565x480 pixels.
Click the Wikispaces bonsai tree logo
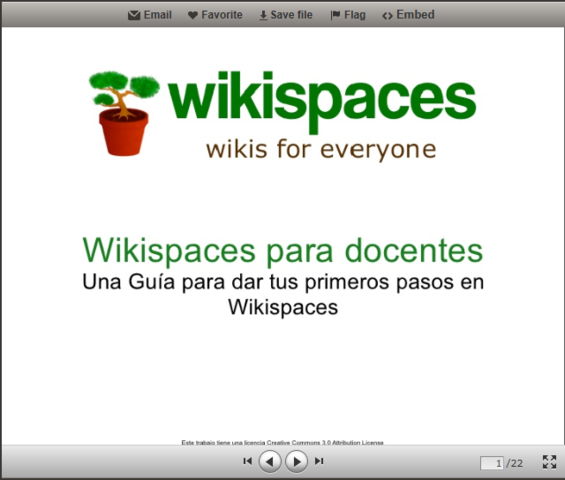(x=124, y=114)
